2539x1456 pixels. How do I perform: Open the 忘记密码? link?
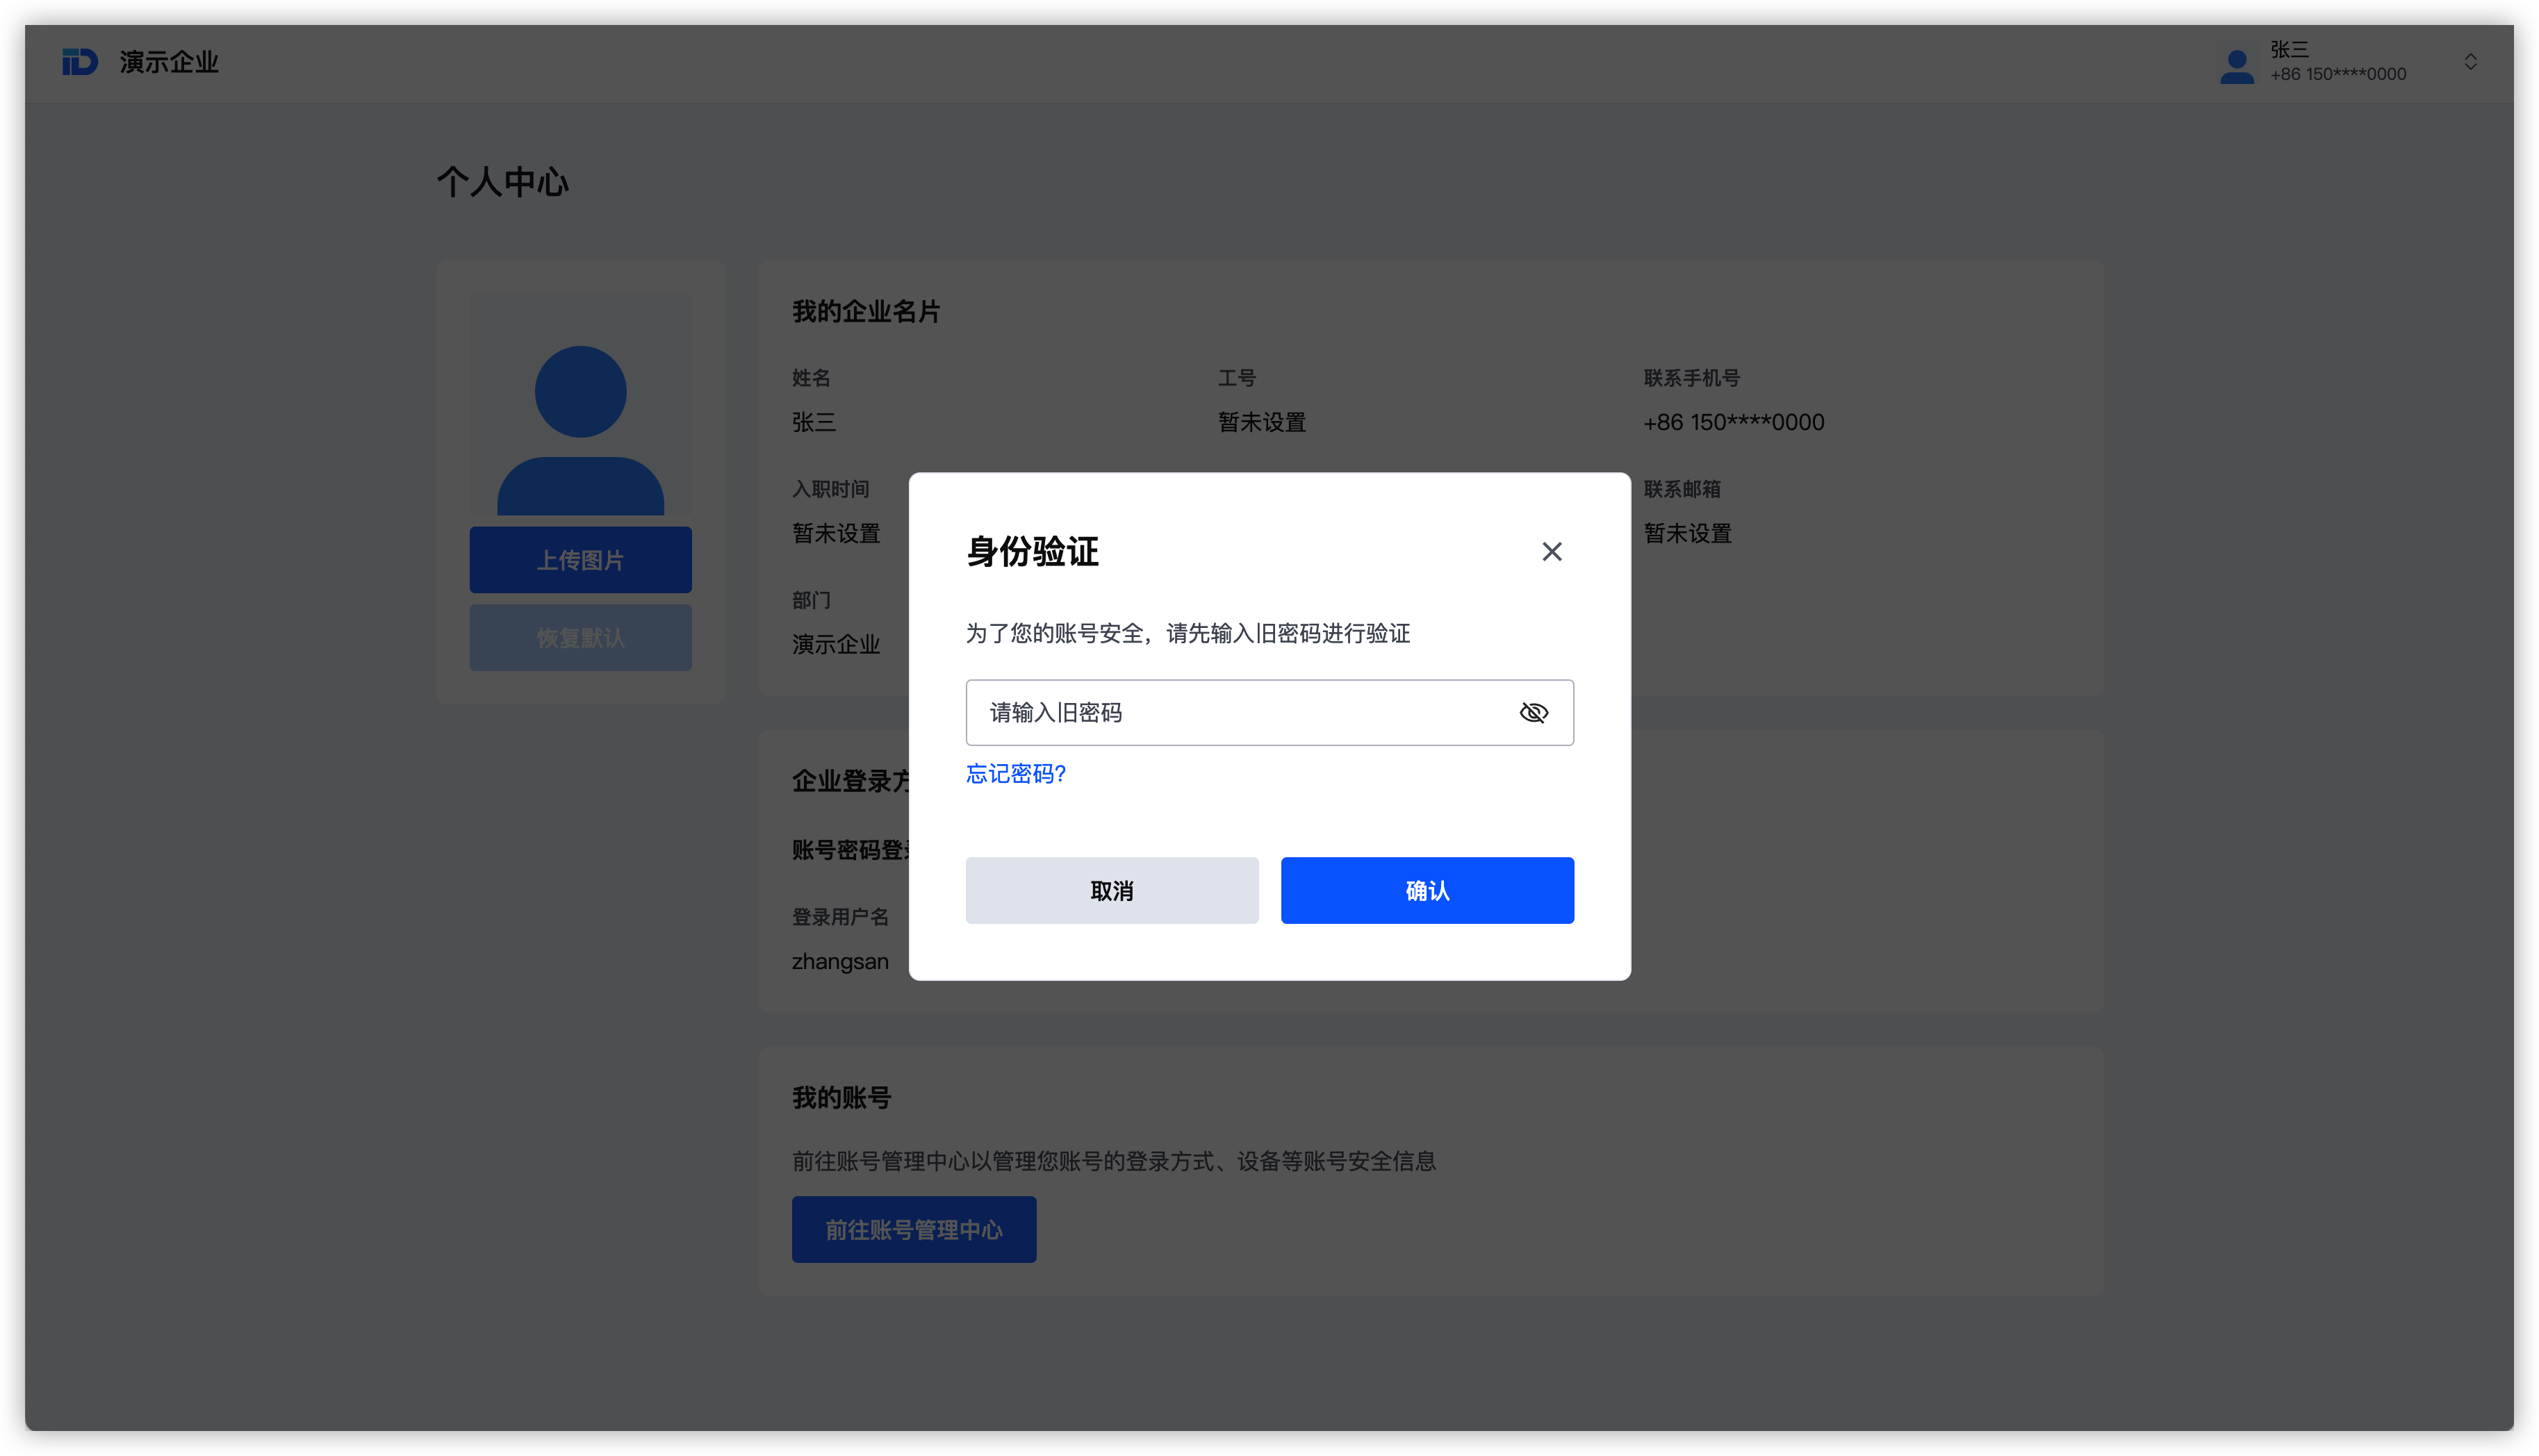click(1015, 774)
